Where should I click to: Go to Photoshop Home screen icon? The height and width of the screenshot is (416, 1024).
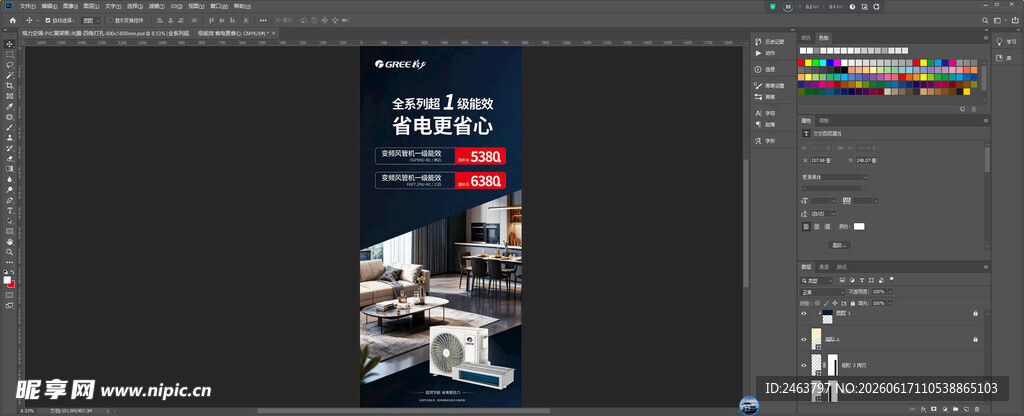click(12, 20)
